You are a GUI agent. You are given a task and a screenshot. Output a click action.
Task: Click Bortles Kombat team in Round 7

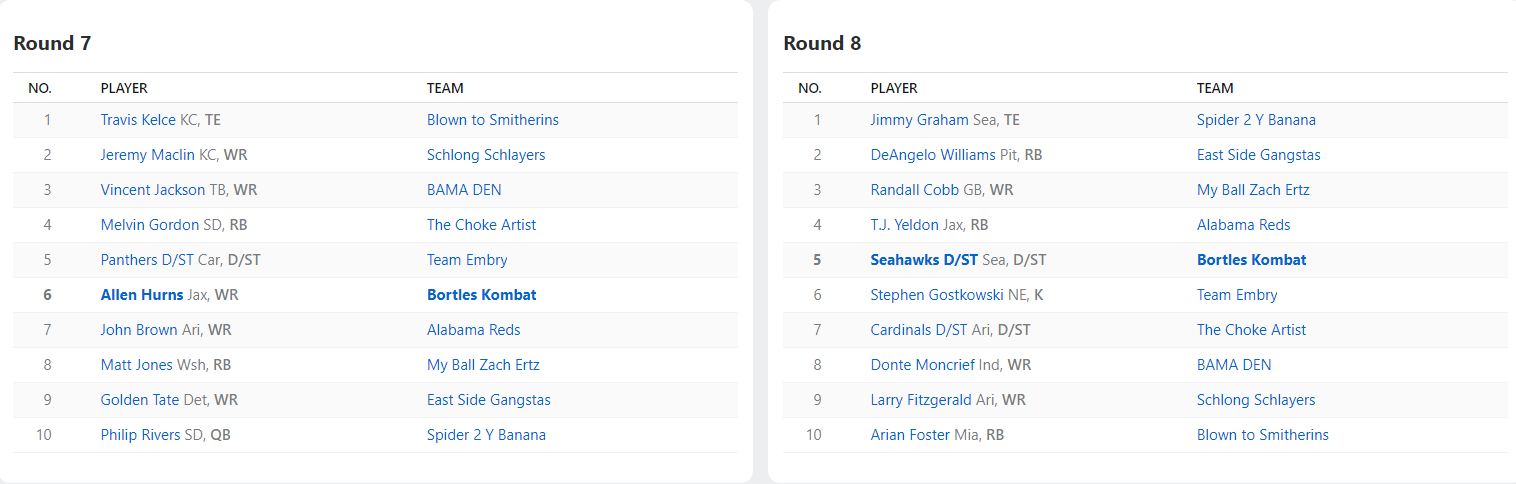pyautogui.click(x=481, y=295)
